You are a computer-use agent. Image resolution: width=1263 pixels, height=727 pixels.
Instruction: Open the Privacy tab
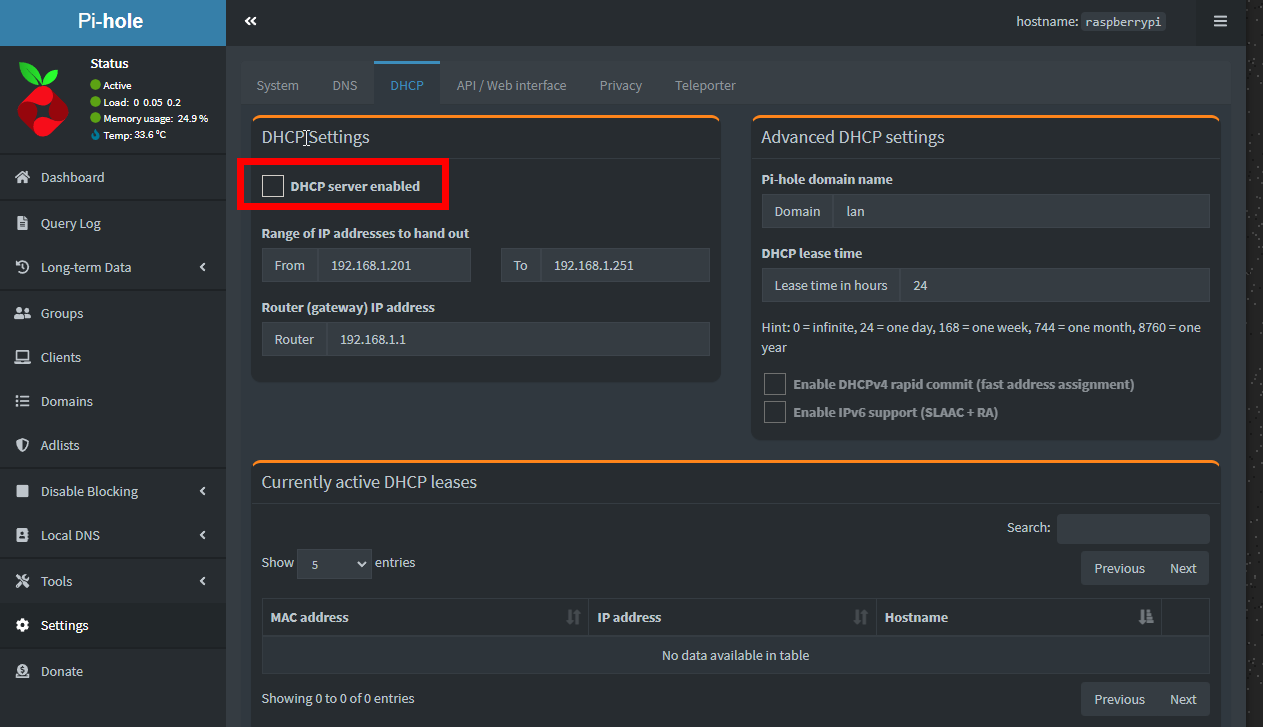pos(621,85)
